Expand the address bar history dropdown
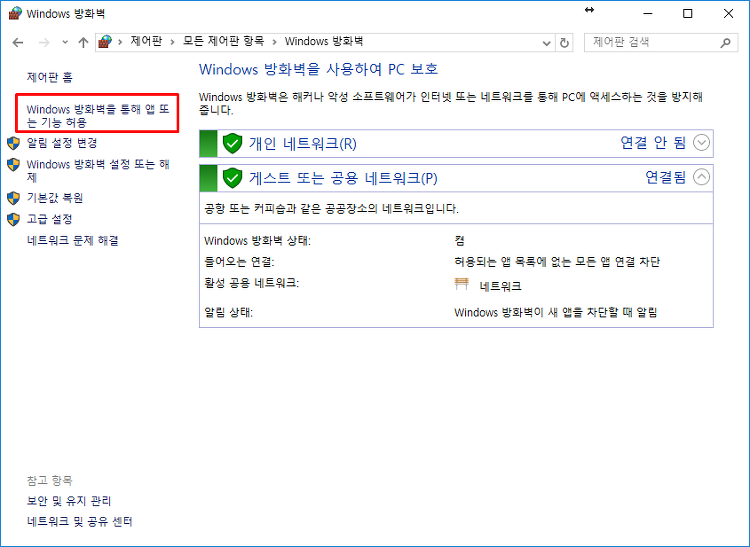Image resolution: width=750 pixels, height=547 pixels. point(547,43)
